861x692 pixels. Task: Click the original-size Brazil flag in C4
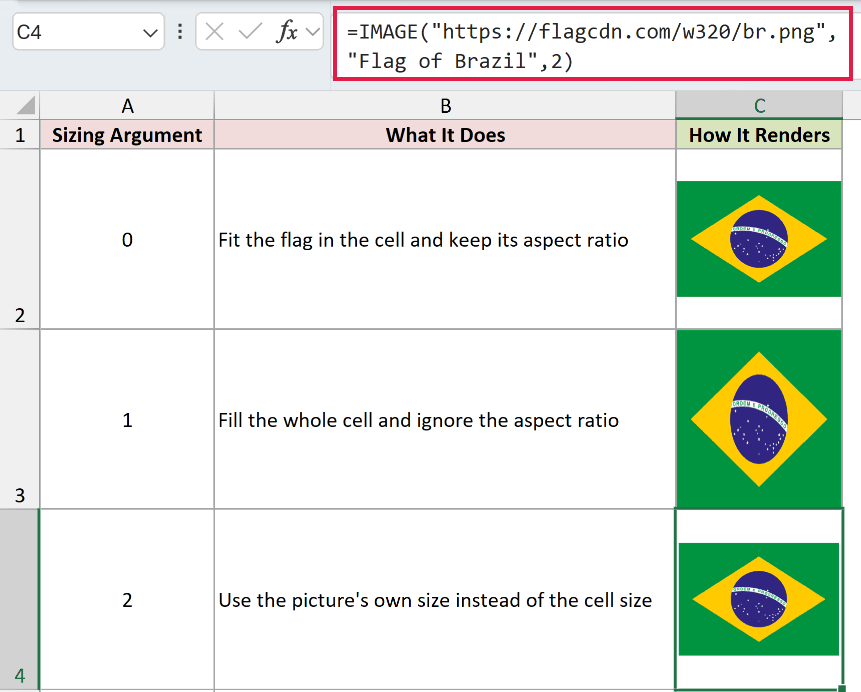point(759,599)
